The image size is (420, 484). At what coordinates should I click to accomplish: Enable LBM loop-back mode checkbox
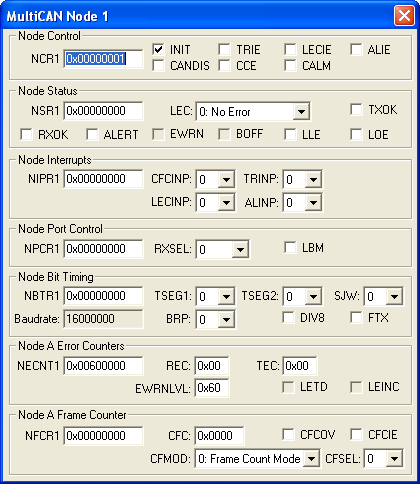pyautogui.click(x=290, y=248)
